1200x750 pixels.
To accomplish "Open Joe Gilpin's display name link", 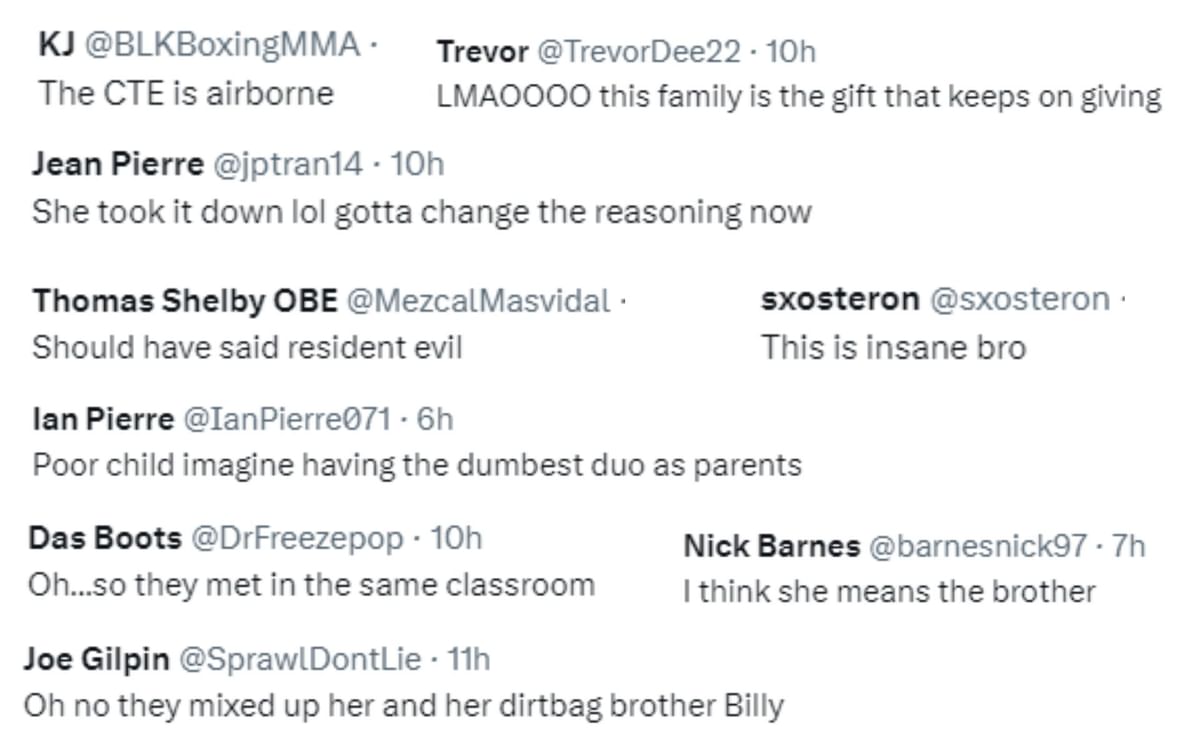I will pos(96,659).
